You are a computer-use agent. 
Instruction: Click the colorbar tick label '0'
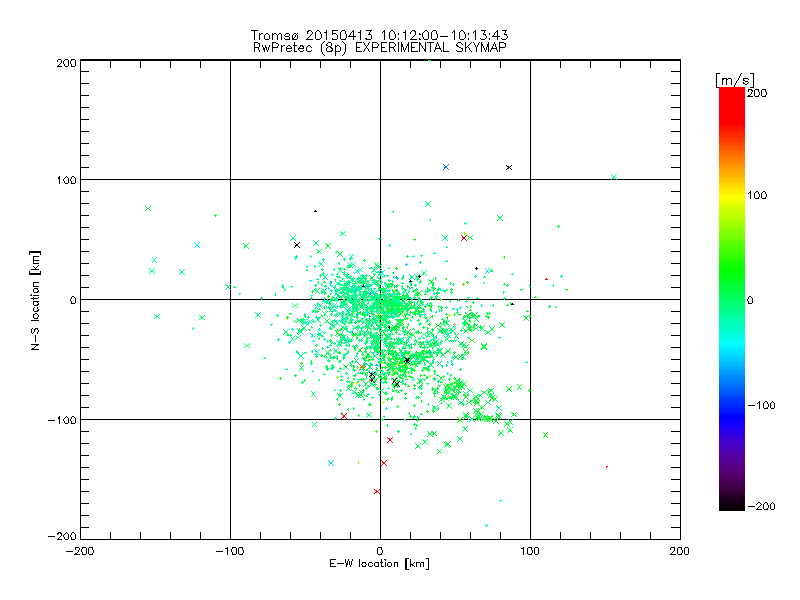(750, 301)
